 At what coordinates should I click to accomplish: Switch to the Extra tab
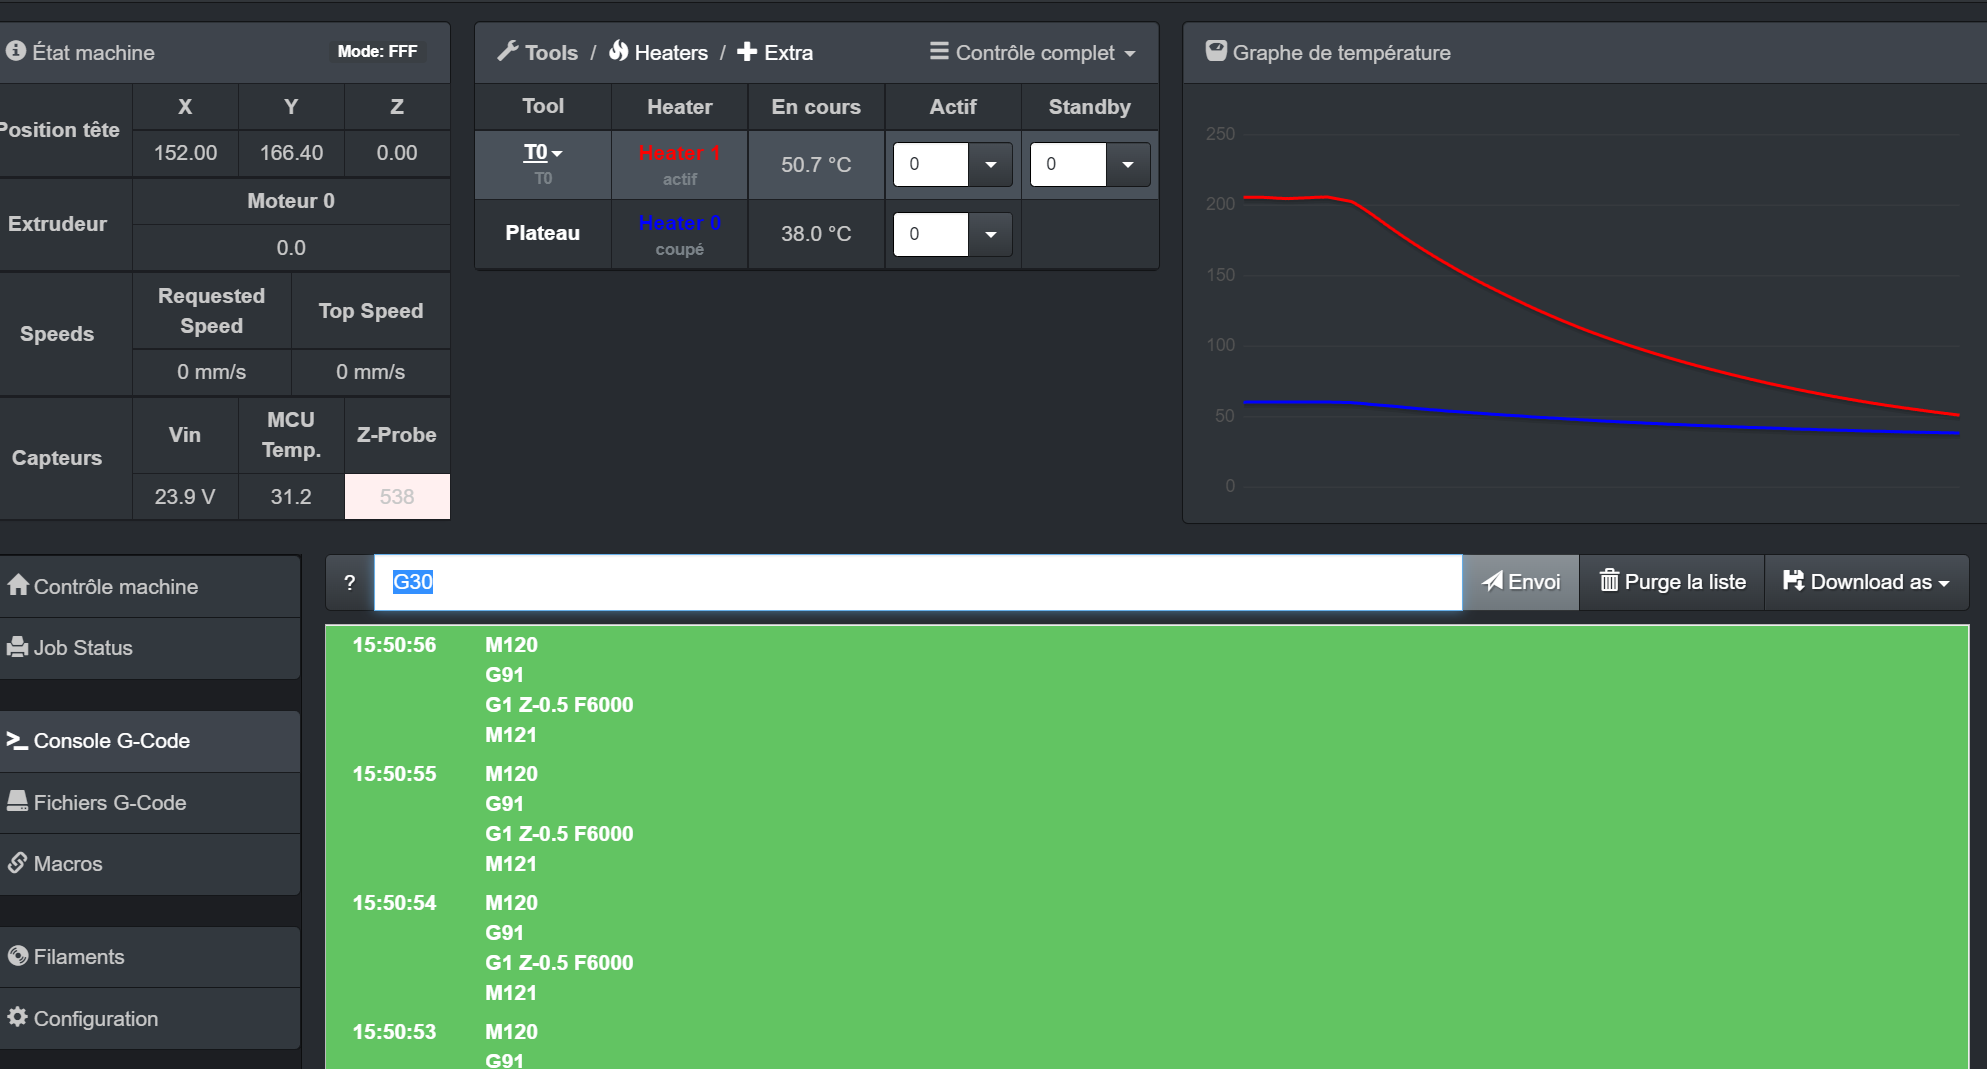click(775, 52)
